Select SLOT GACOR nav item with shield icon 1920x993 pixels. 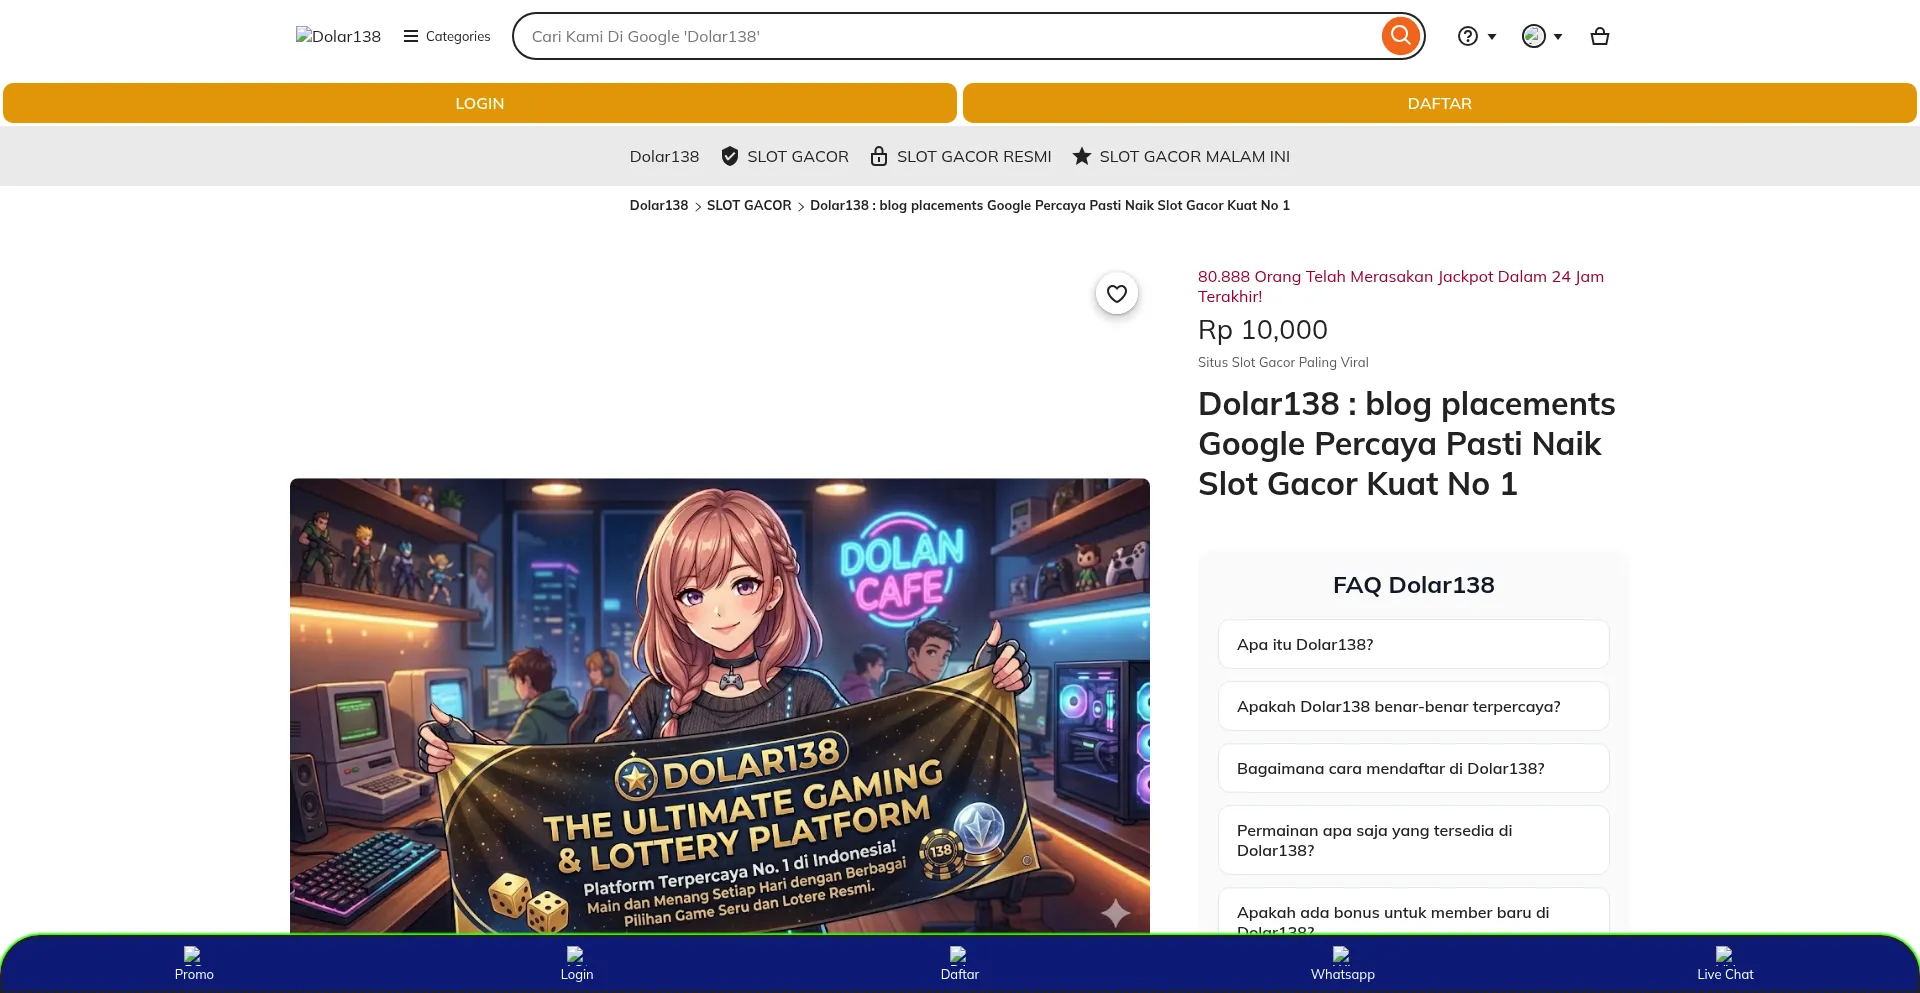pos(785,156)
